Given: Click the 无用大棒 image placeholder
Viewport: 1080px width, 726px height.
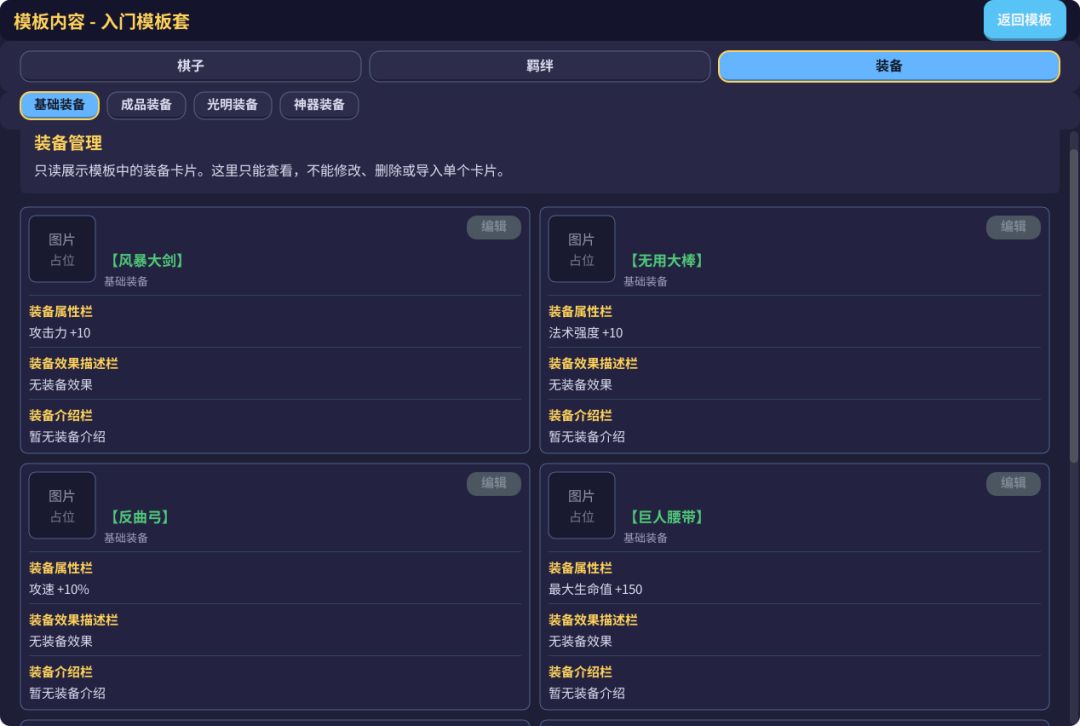Looking at the screenshot, I should point(581,249).
